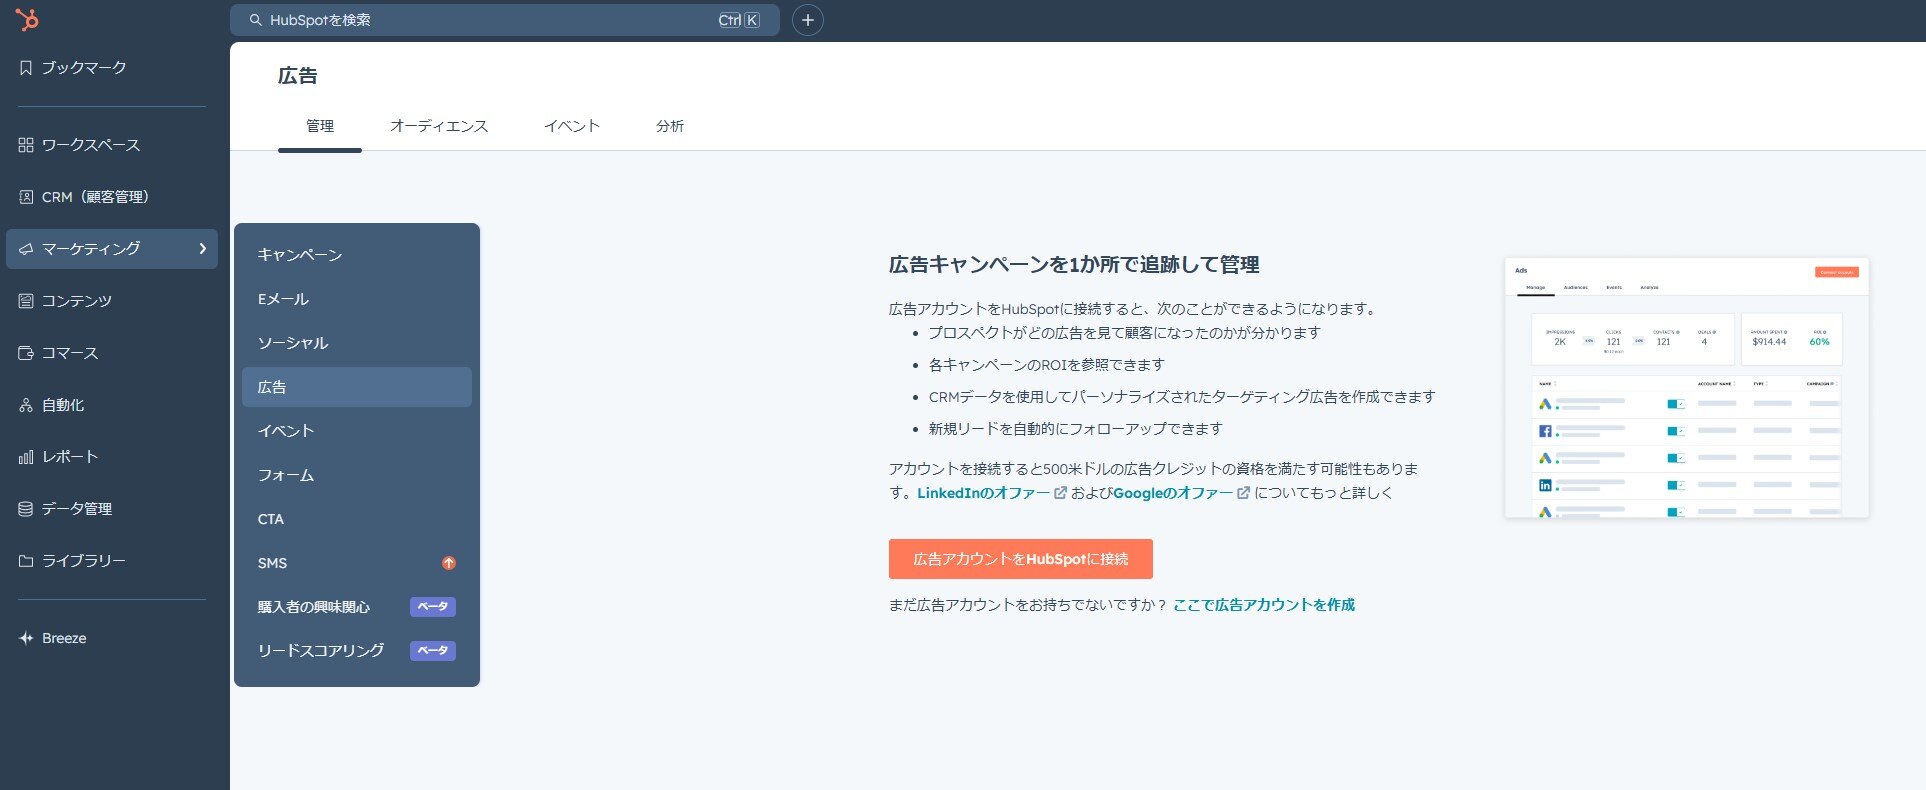
Task: Open Breeze in the sidebar
Action: click(x=112, y=638)
